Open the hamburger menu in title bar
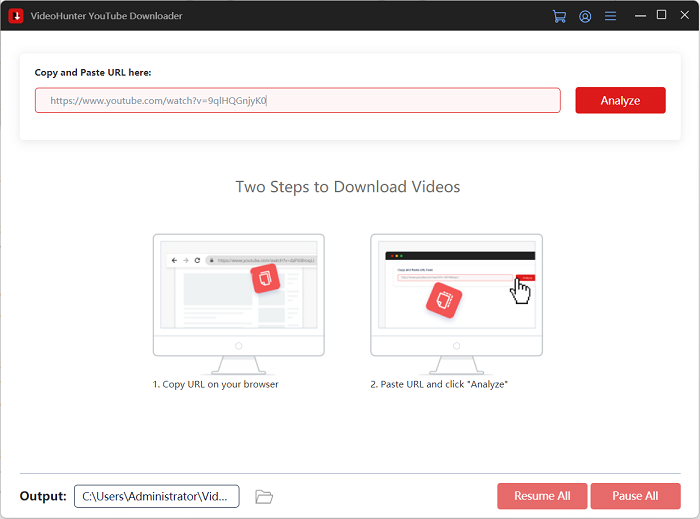 point(611,16)
